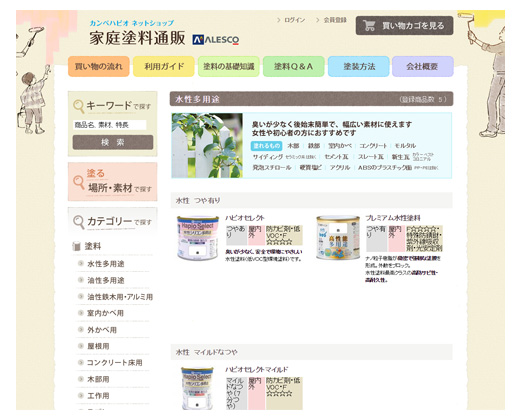Click the 検索 button
The height and width of the screenshot is (420, 520).
pos(113,142)
